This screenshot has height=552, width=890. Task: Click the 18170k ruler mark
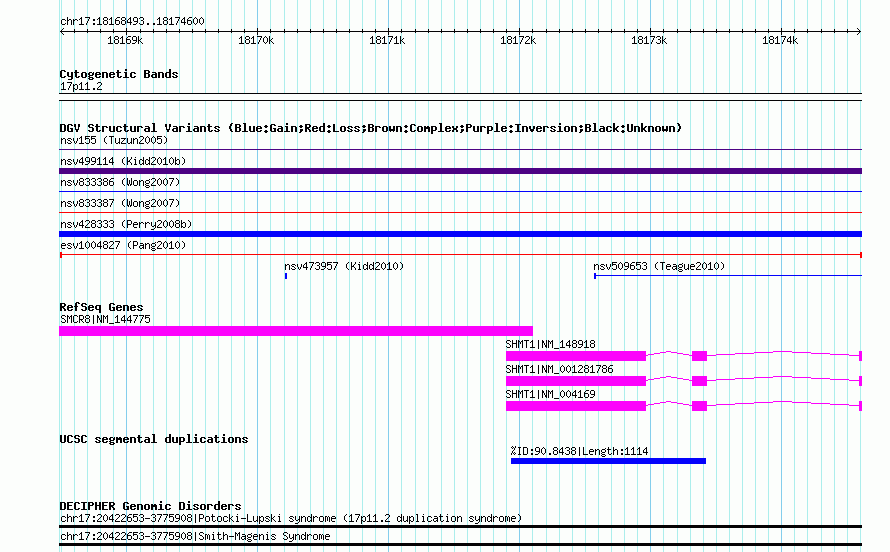tap(256, 40)
